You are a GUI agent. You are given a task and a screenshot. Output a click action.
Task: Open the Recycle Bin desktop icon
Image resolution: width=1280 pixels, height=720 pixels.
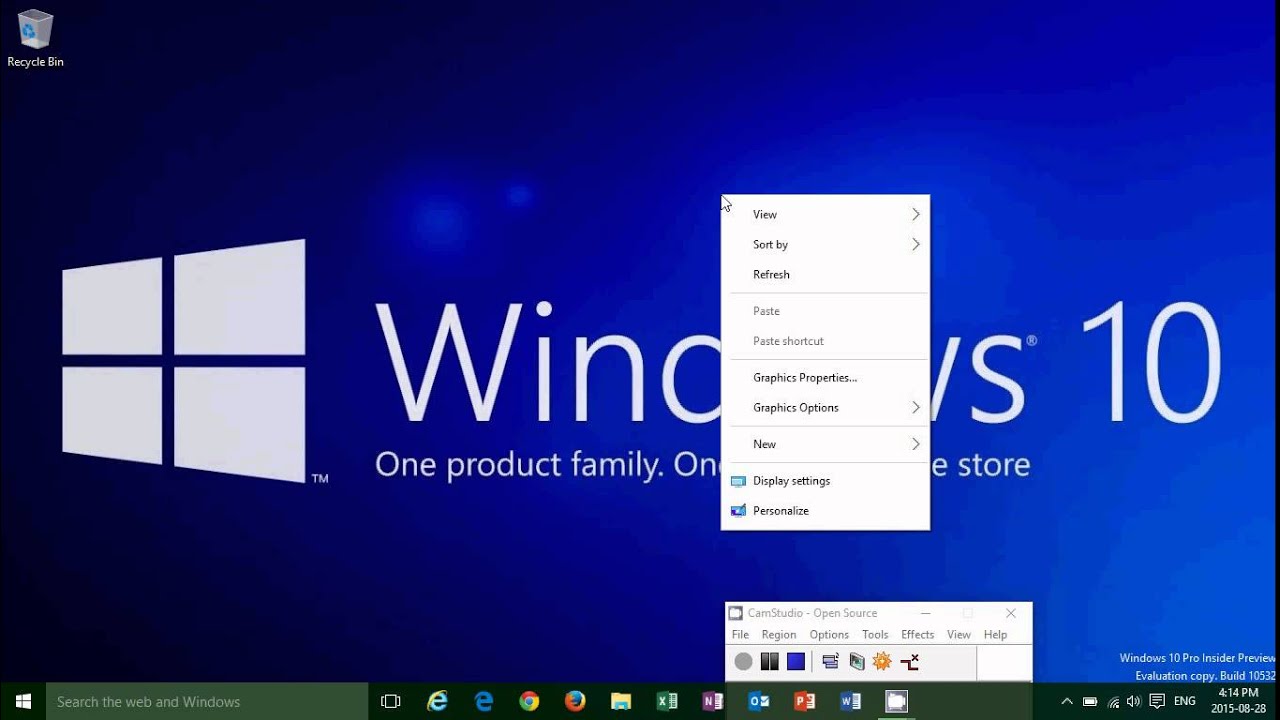[35, 39]
